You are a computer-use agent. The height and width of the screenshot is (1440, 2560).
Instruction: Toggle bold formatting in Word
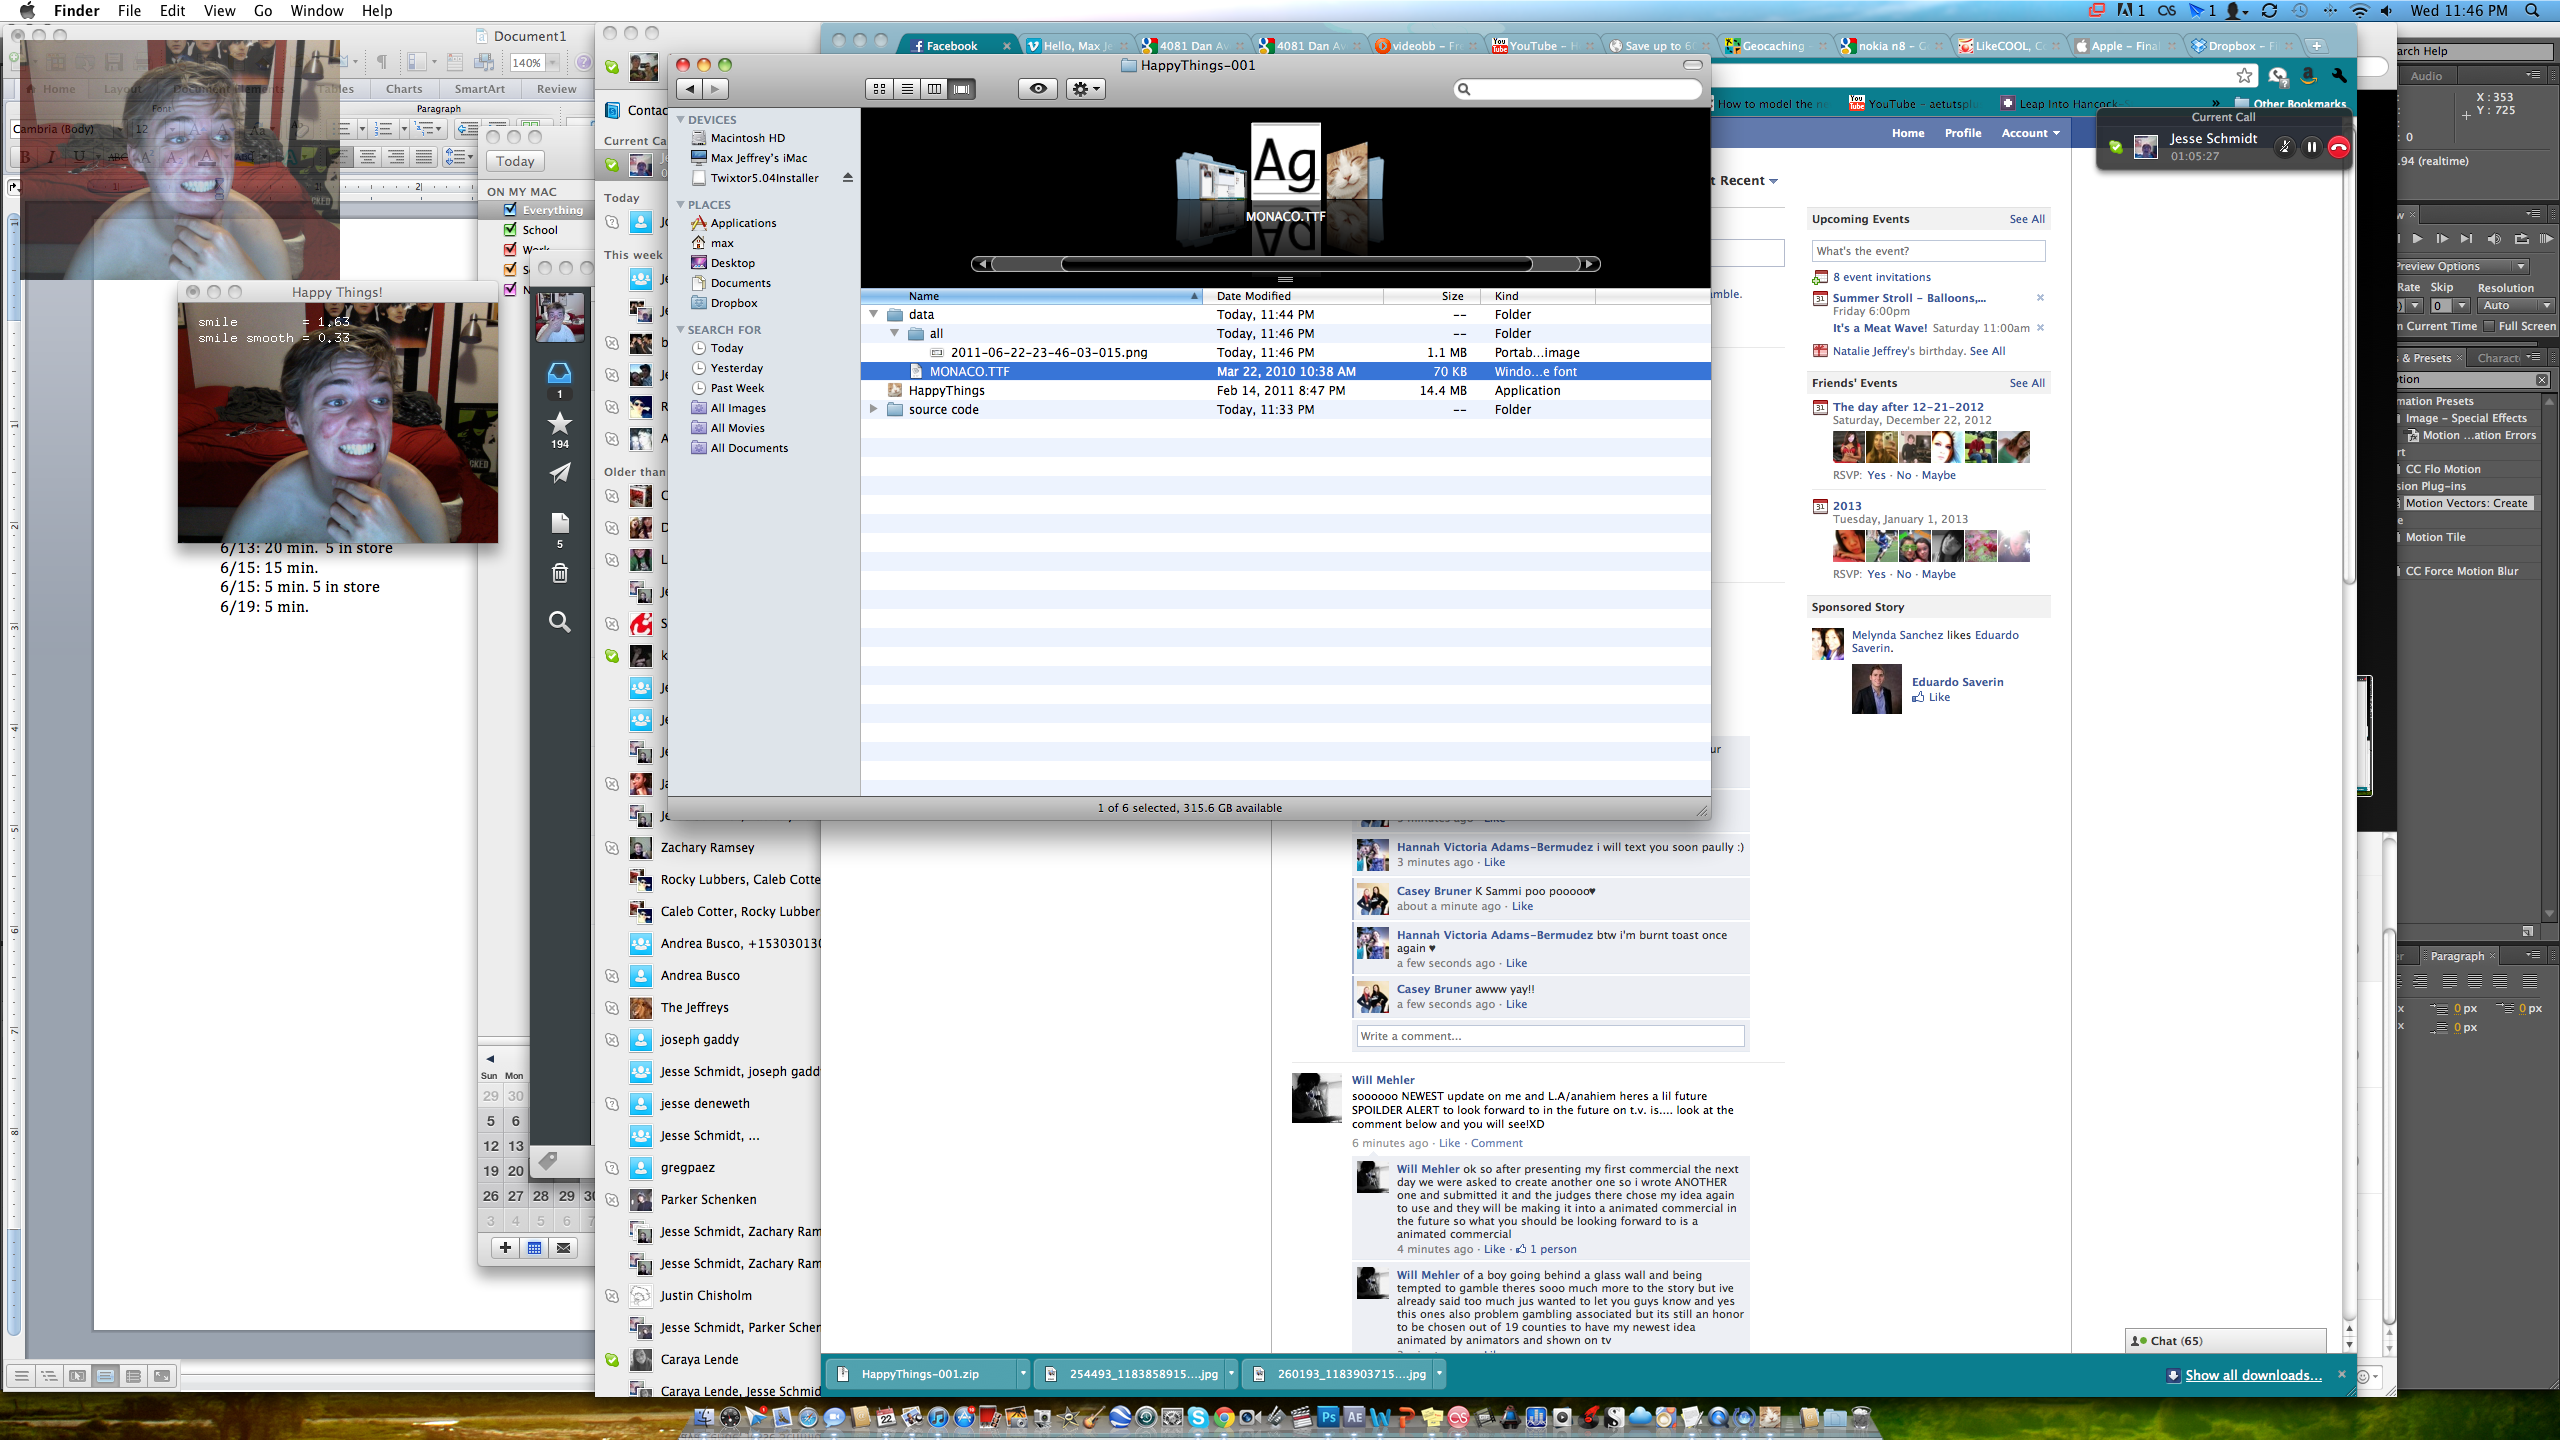pyautogui.click(x=25, y=156)
